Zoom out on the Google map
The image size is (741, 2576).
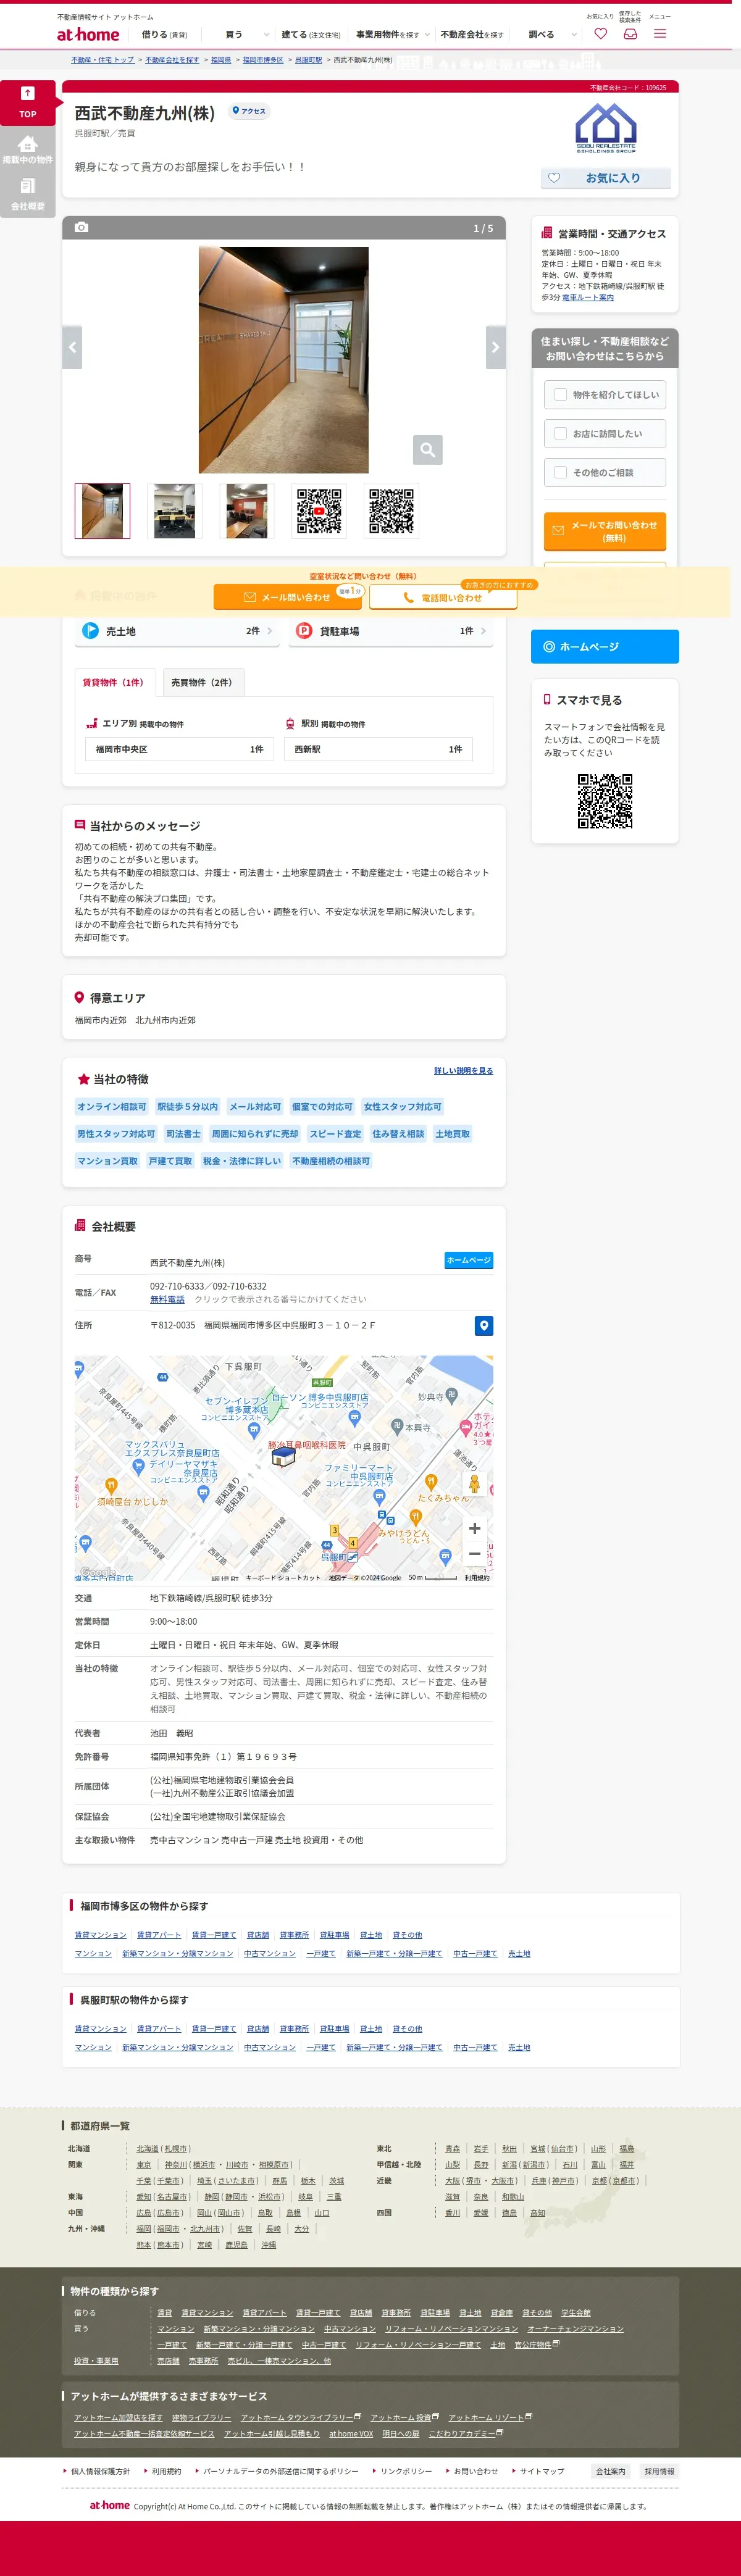(x=474, y=1553)
